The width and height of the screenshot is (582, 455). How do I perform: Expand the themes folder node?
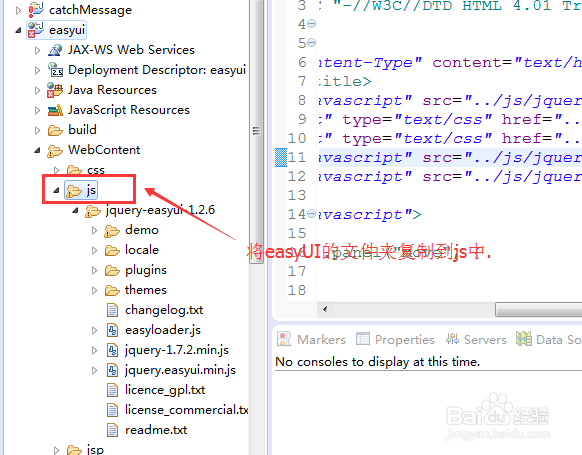click(94, 291)
